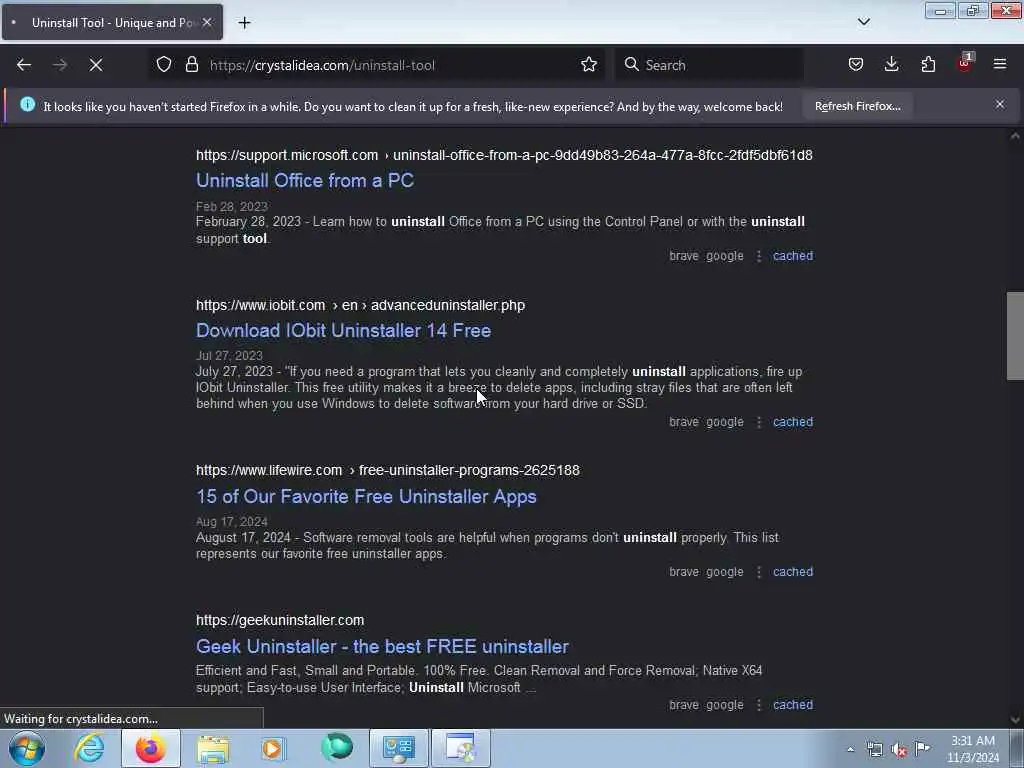The image size is (1024, 768).
Task: Click the page vertical scrollbar thumb
Action: coord(1015,336)
